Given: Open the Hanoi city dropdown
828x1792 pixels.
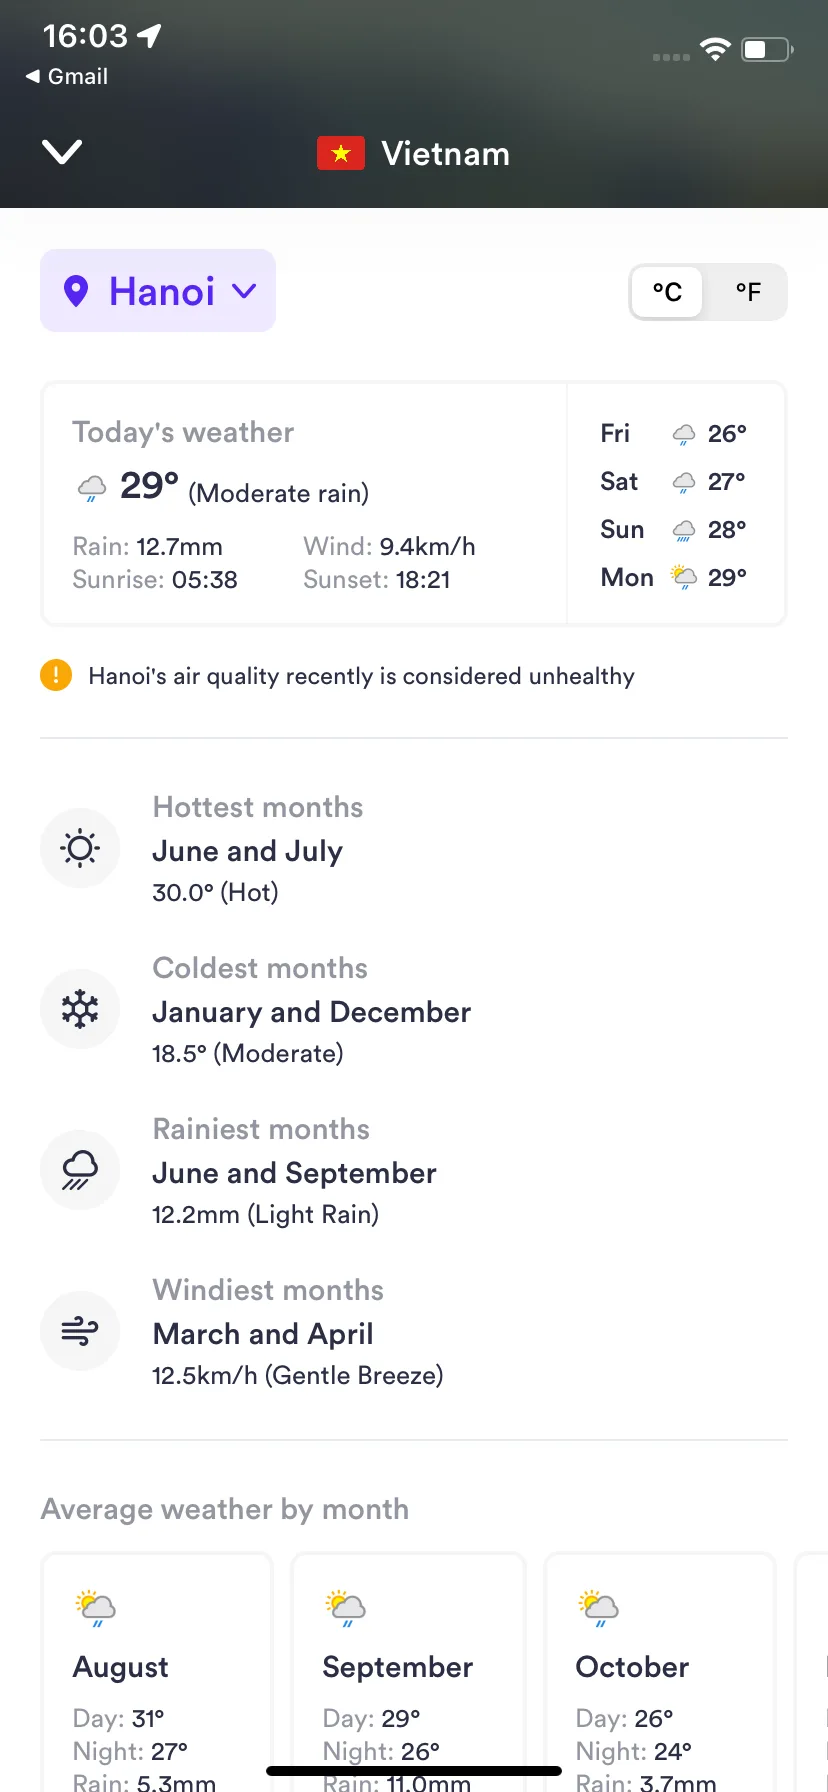Looking at the screenshot, I should click(158, 291).
